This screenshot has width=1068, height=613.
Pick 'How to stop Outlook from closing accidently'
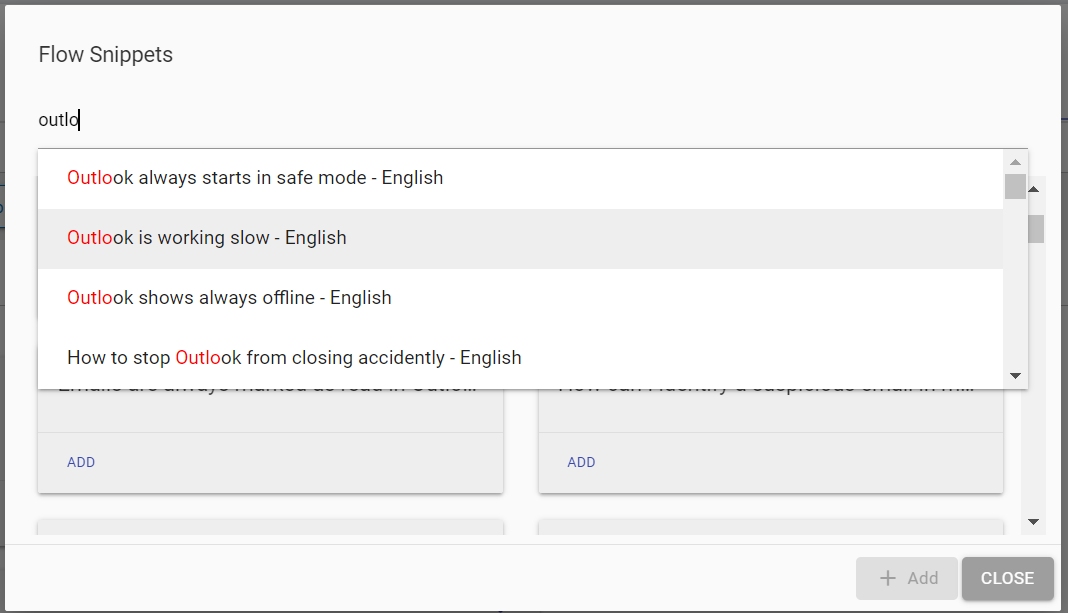[x=293, y=357]
